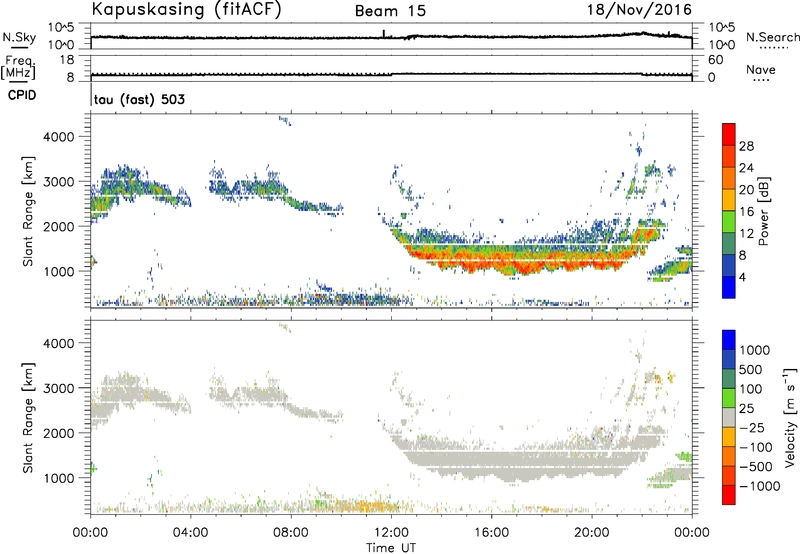Click the '-1000' tick on velocity color bar

pos(759,486)
